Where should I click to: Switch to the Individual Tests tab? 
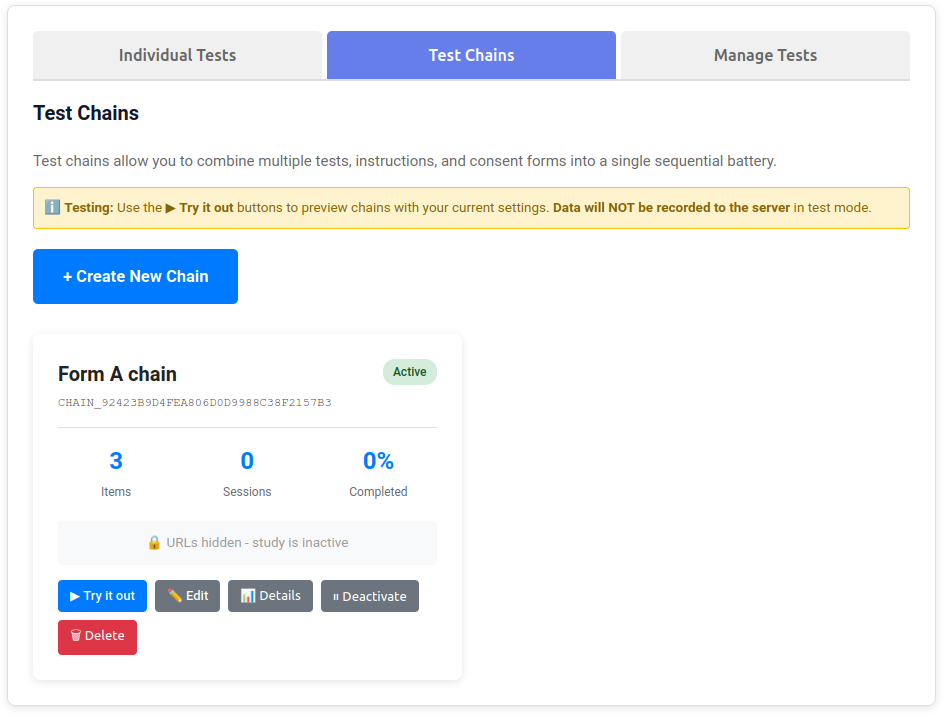[x=178, y=55]
